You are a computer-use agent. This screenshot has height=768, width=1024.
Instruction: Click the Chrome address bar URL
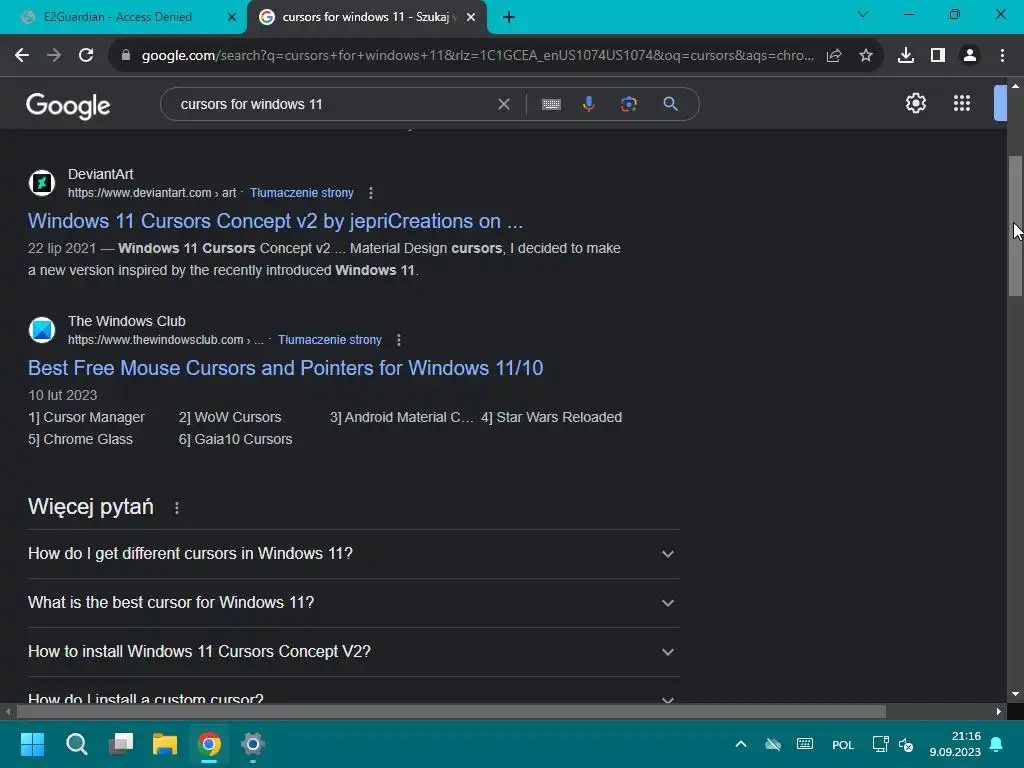click(477, 56)
